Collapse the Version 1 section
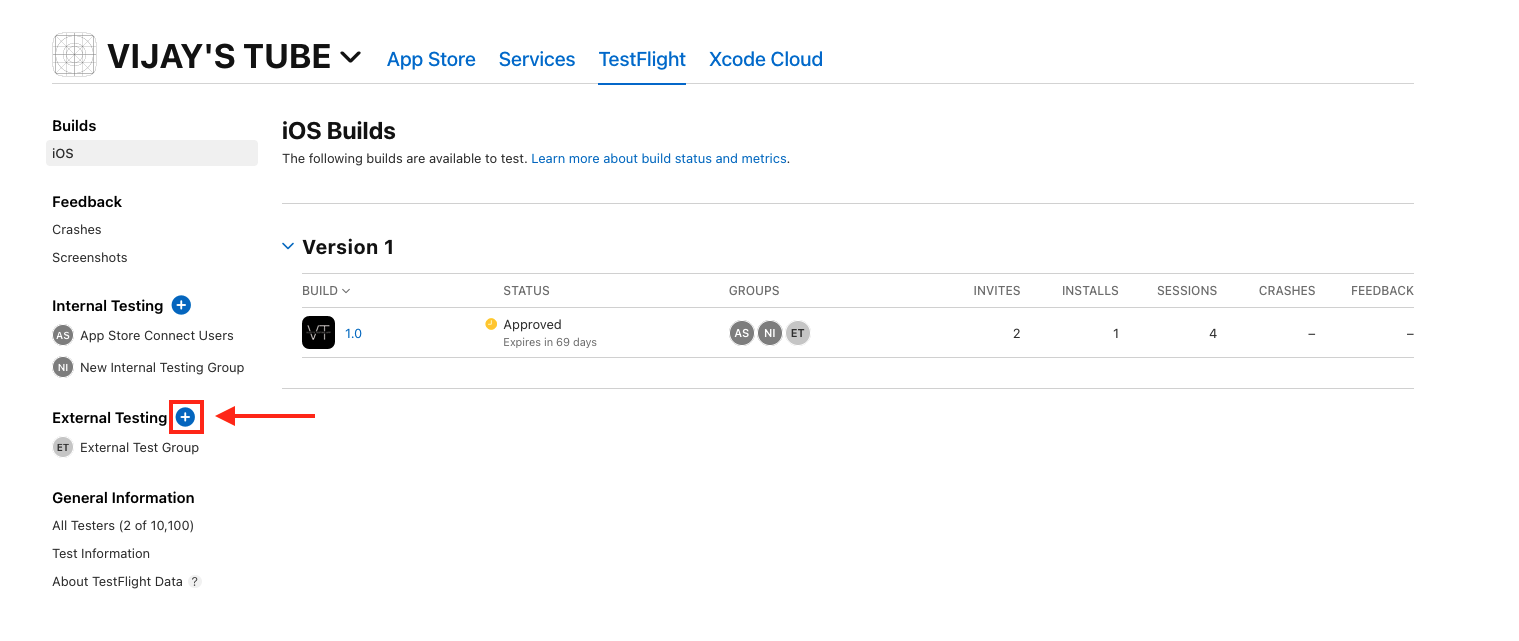The image size is (1519, 641). tap(288, 246)
